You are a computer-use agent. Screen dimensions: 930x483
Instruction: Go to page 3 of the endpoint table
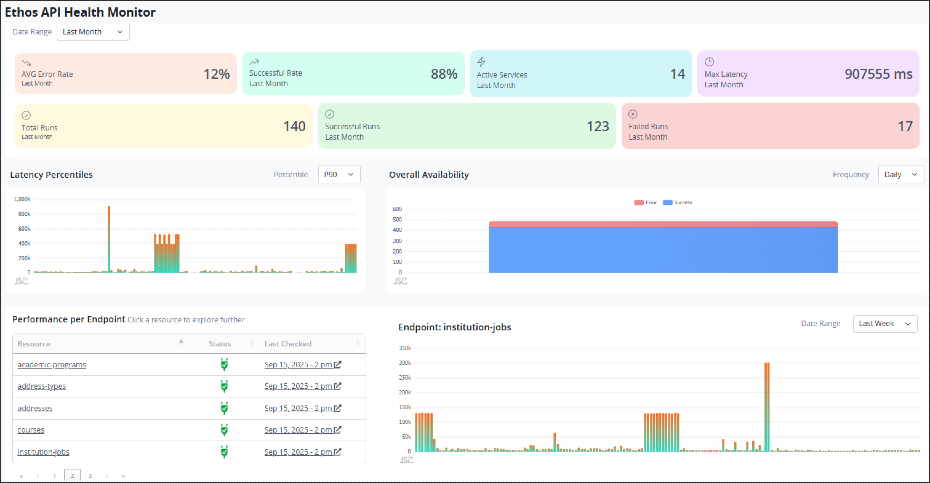click(89, 476)
